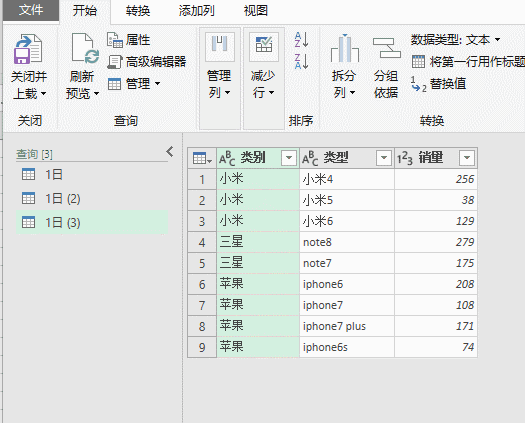Click the 分组依据 group by icon
This screenshot has width=525, height=423.
pos(387,48)
